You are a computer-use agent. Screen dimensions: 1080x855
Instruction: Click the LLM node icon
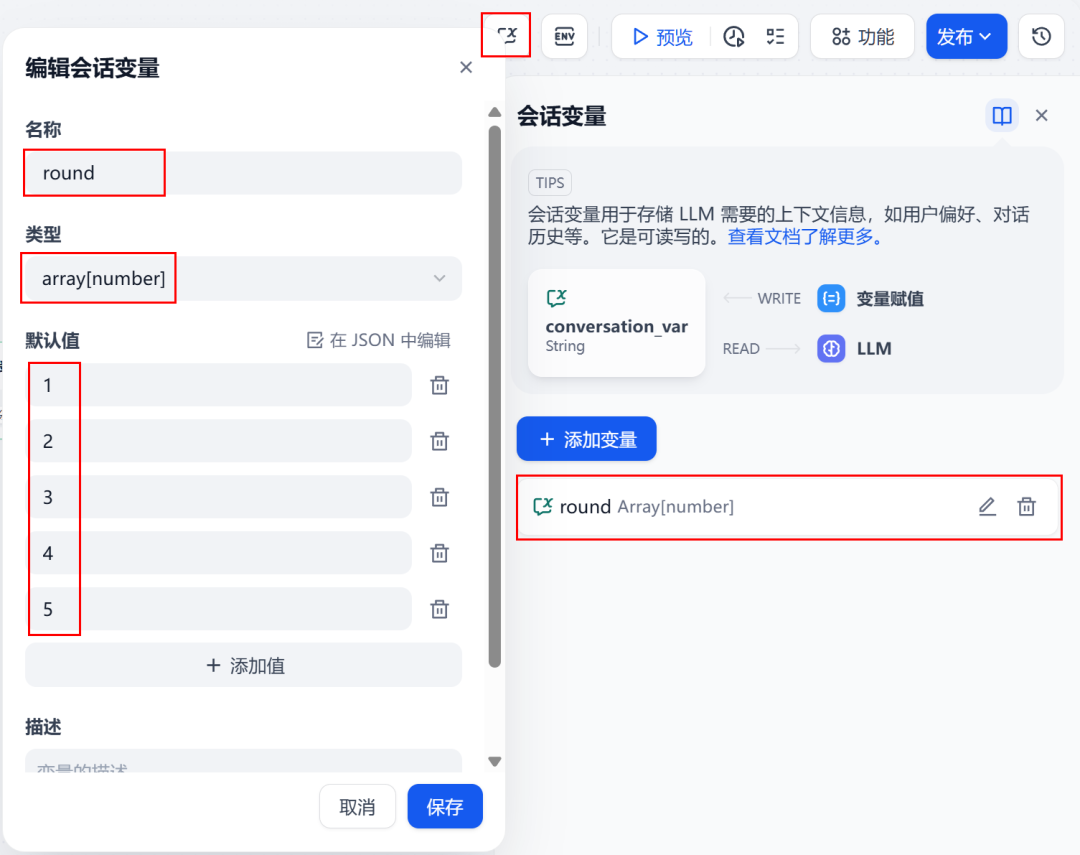coord(831,349)
